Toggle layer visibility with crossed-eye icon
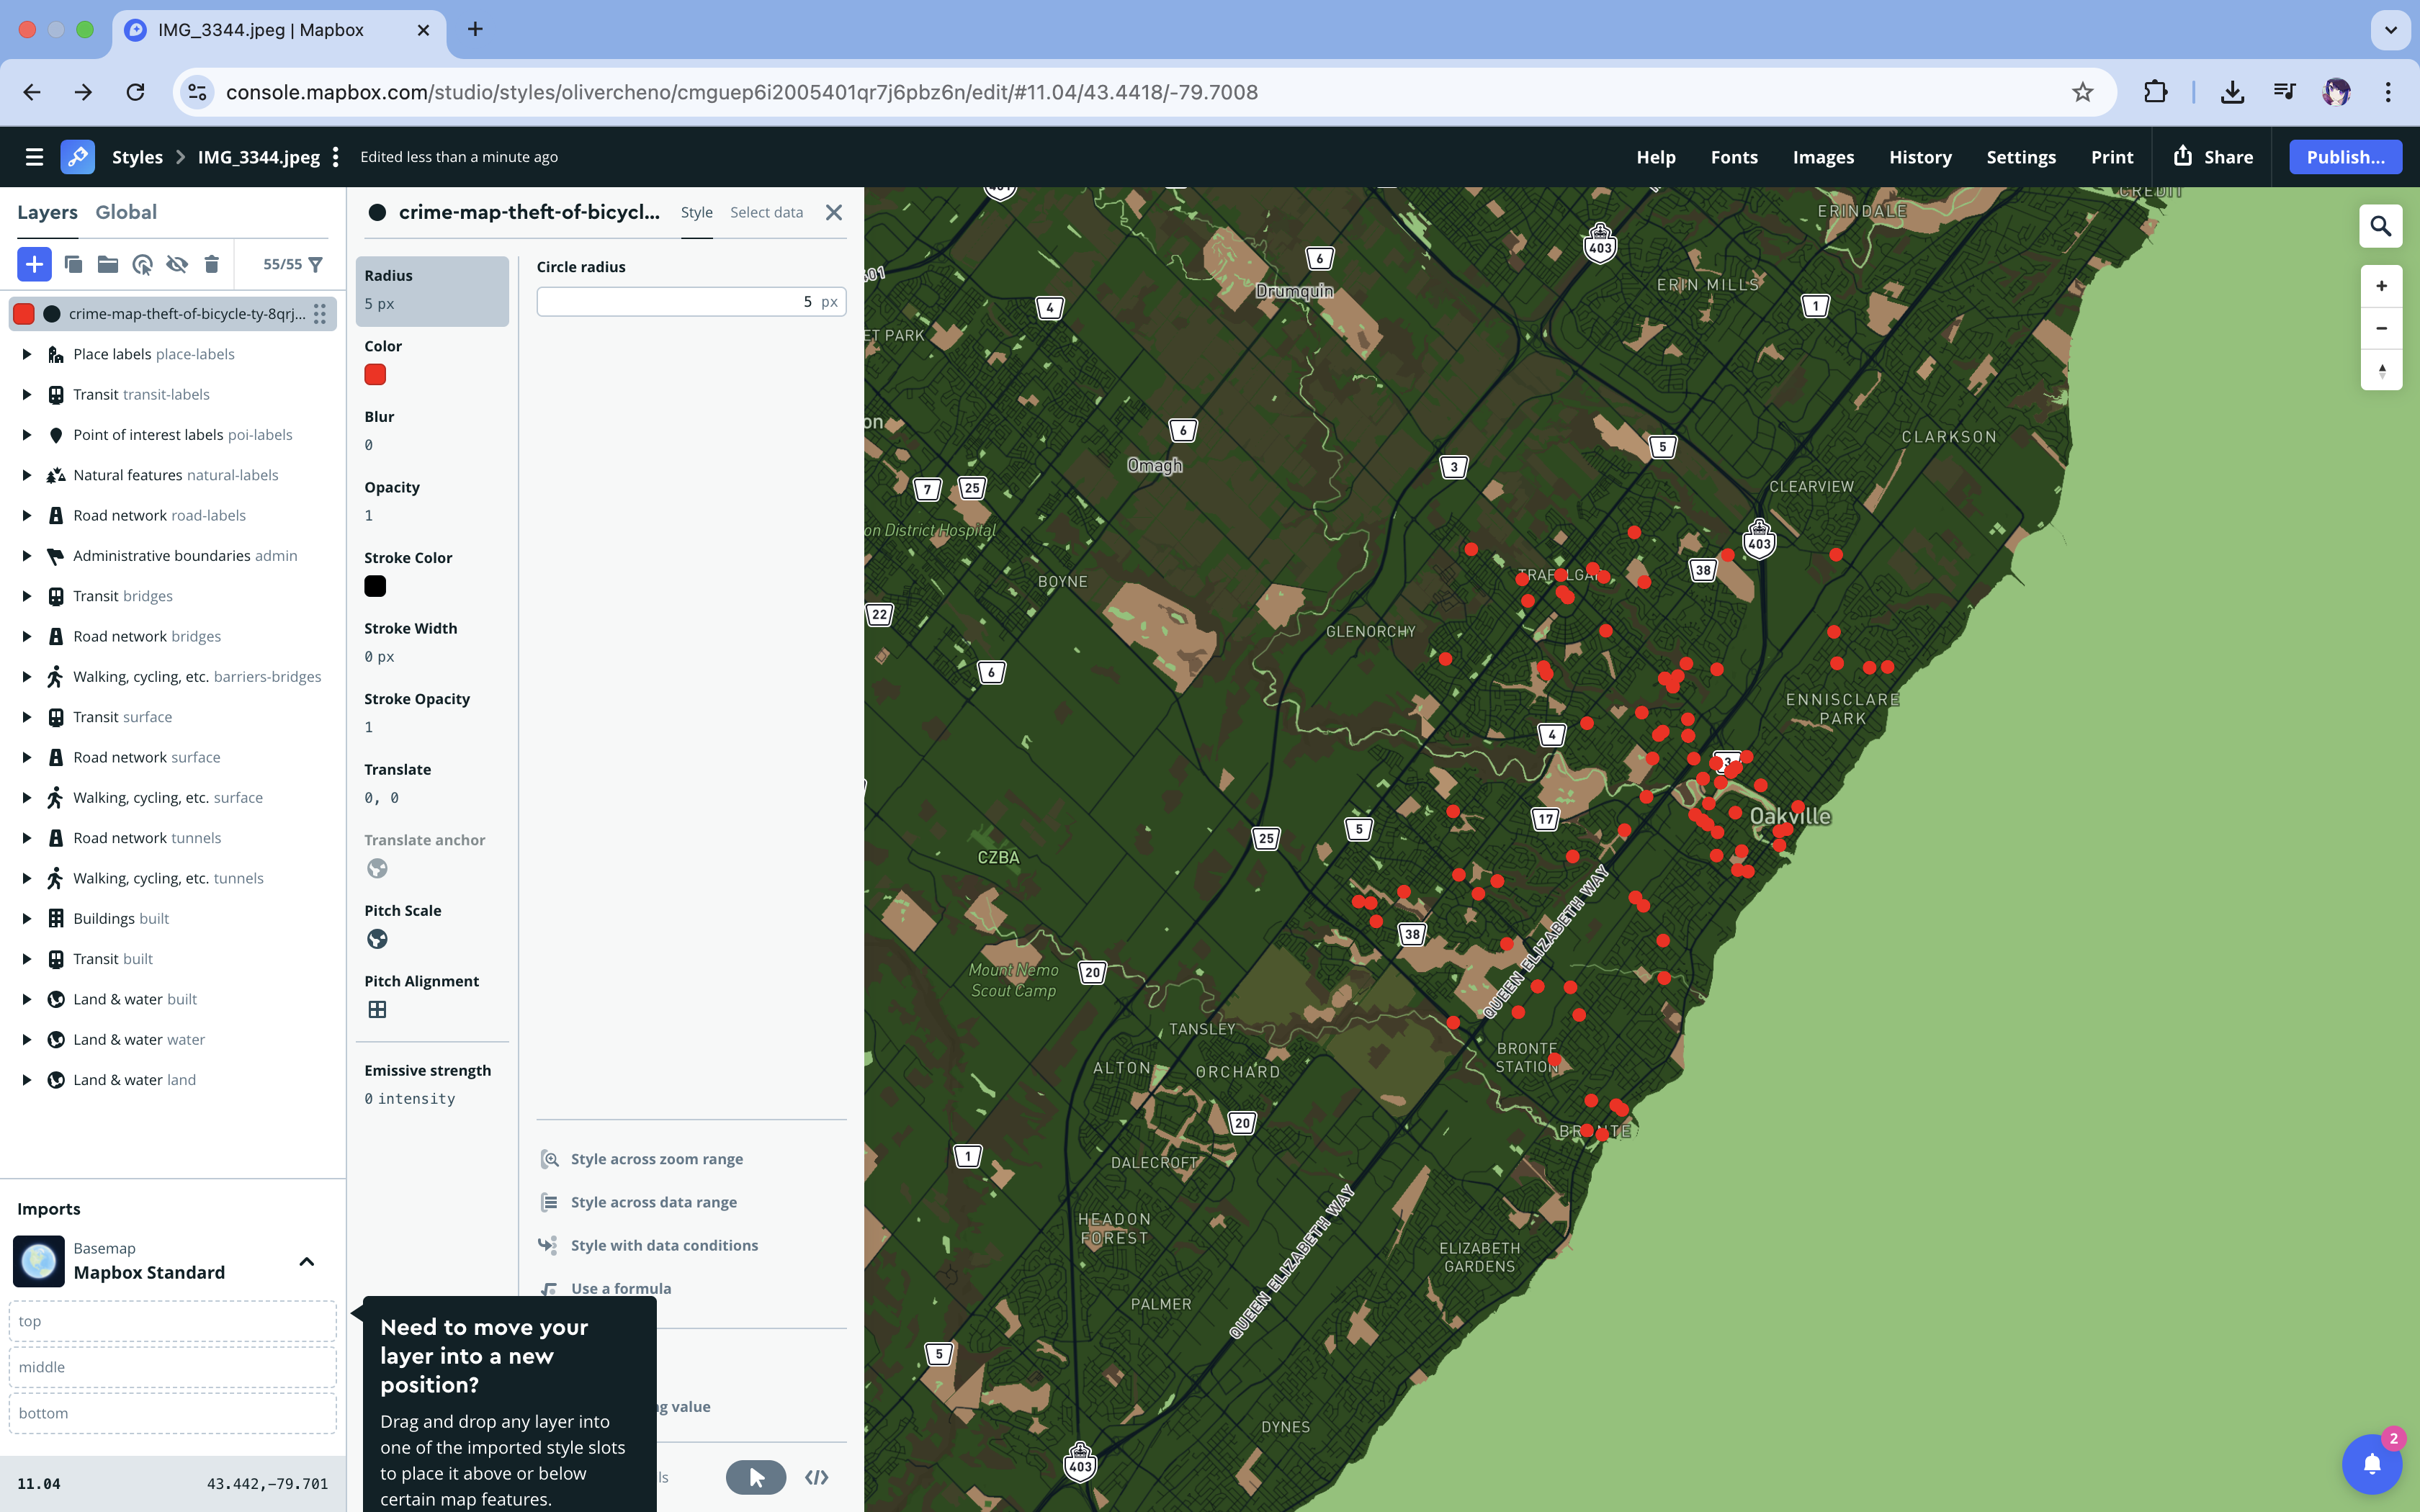The image size is (2420, 1512). 177,264
